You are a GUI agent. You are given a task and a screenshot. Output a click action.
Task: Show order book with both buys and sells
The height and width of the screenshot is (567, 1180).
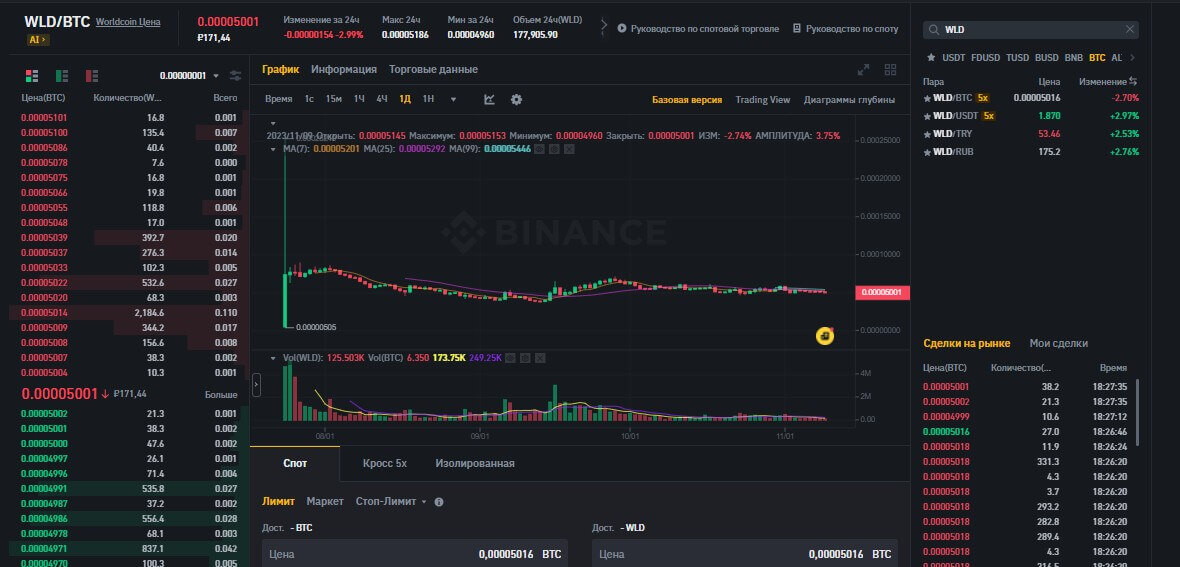pos(31,75)
